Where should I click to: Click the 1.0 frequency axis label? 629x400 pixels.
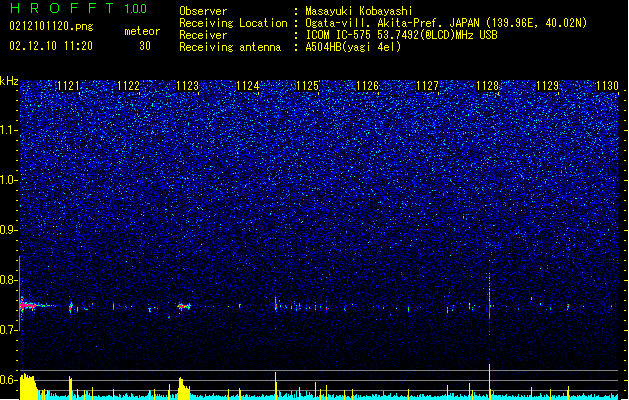point(9,180)
